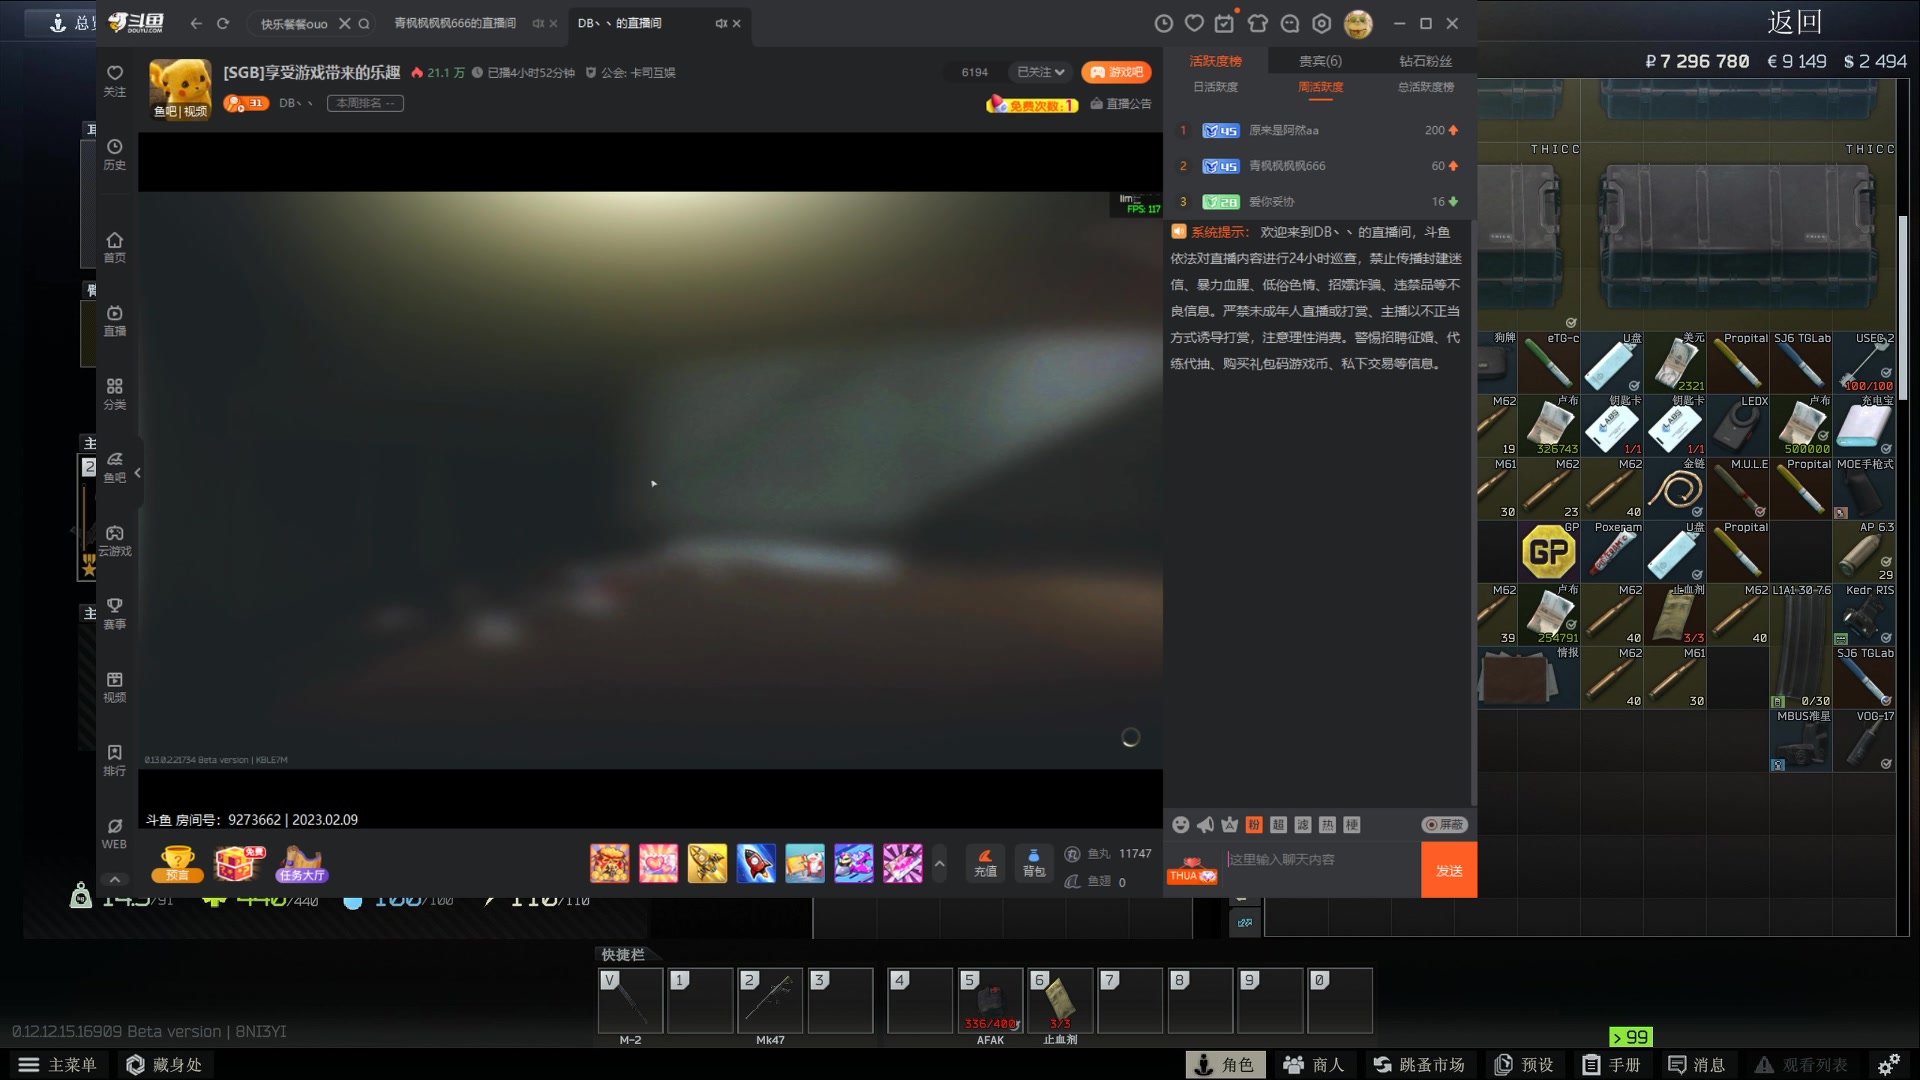The image size is (1920, 1080).
Task: Open the 直播公告 stream announcement
Action: (x=1120, y=103)
